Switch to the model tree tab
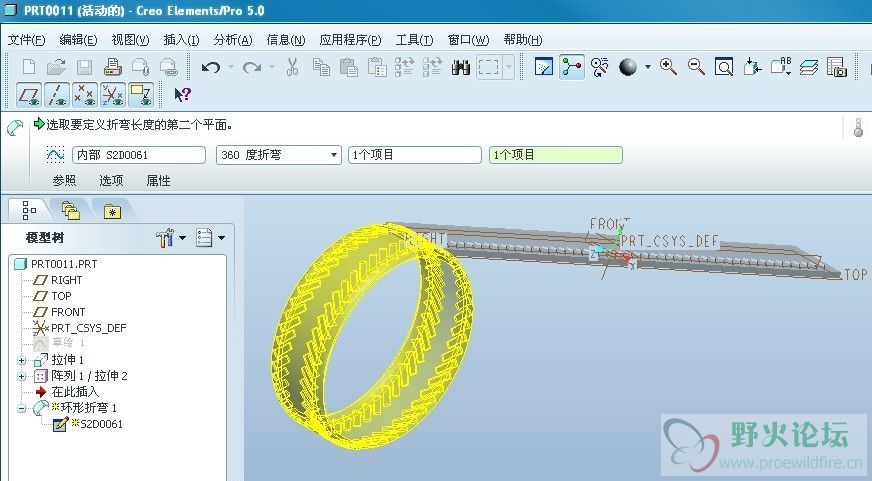Viewport: 872px width, 481px height. [29, 210]
